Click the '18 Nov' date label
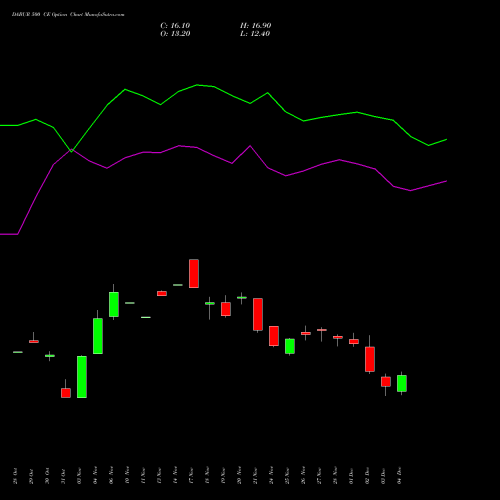500x500 pixels. click(x=207, y=475)
